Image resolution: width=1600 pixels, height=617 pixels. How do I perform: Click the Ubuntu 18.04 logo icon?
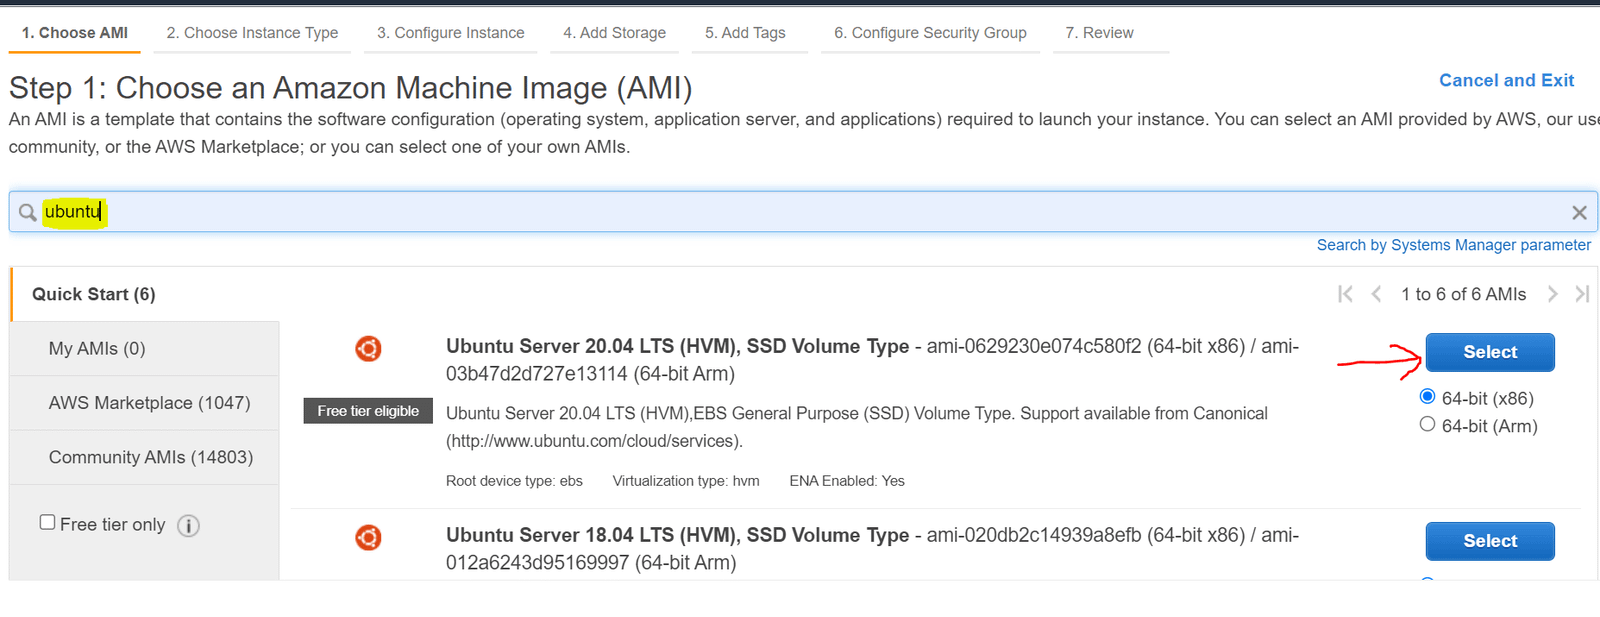click(368, 537)
